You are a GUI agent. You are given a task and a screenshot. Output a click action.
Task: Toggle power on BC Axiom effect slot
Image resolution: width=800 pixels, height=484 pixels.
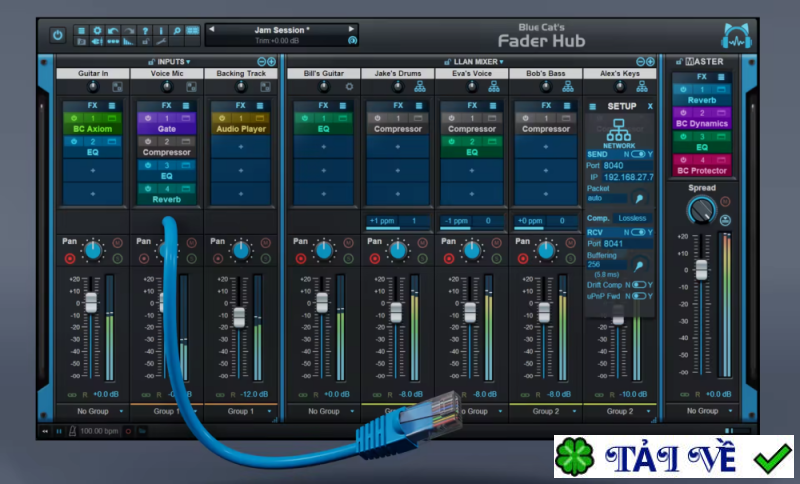pos(74,118)
